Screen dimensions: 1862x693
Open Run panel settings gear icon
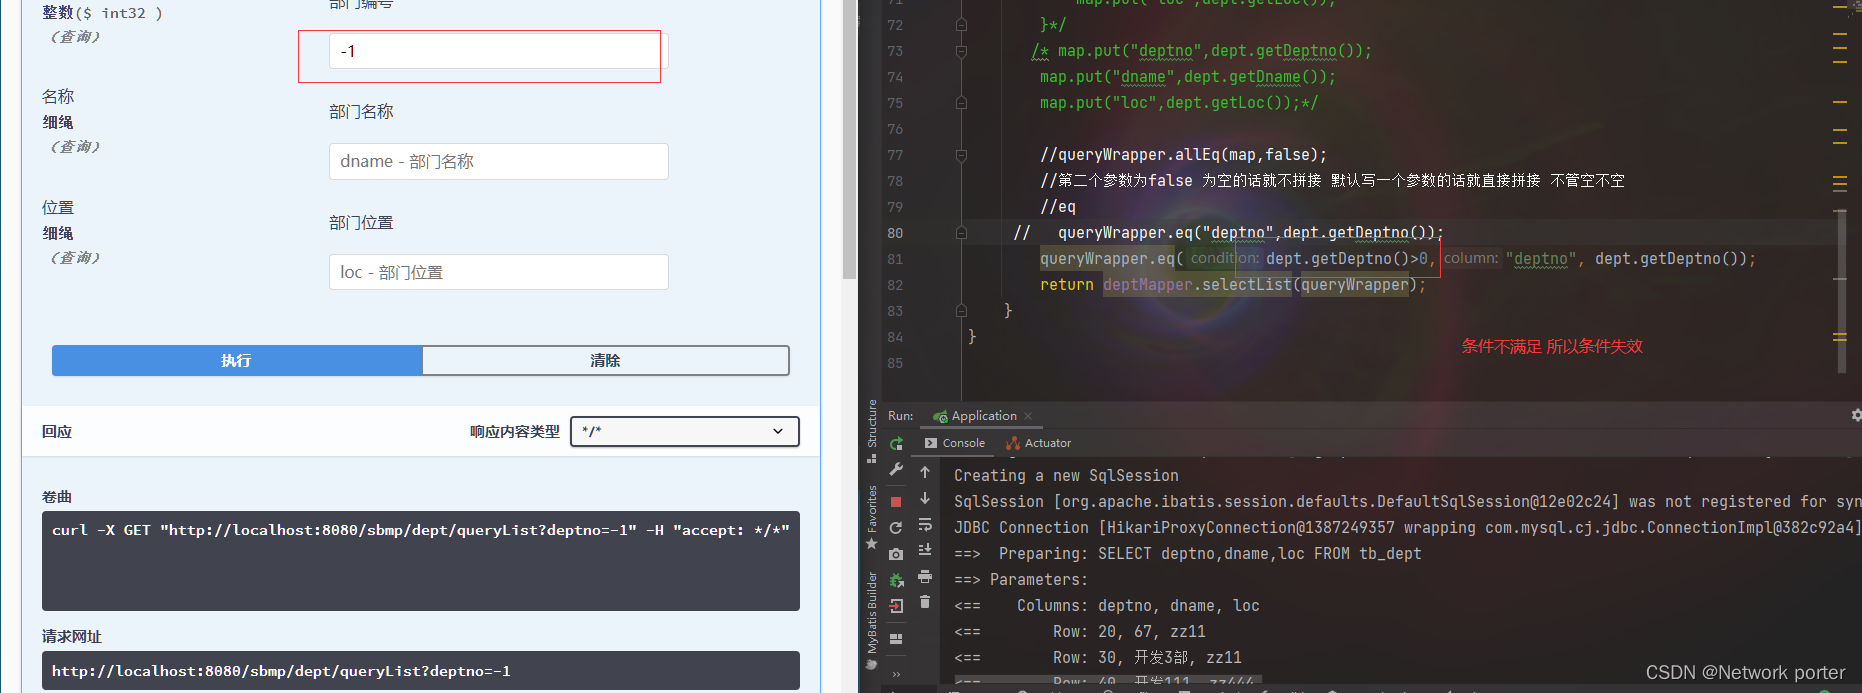(1856, 415)
